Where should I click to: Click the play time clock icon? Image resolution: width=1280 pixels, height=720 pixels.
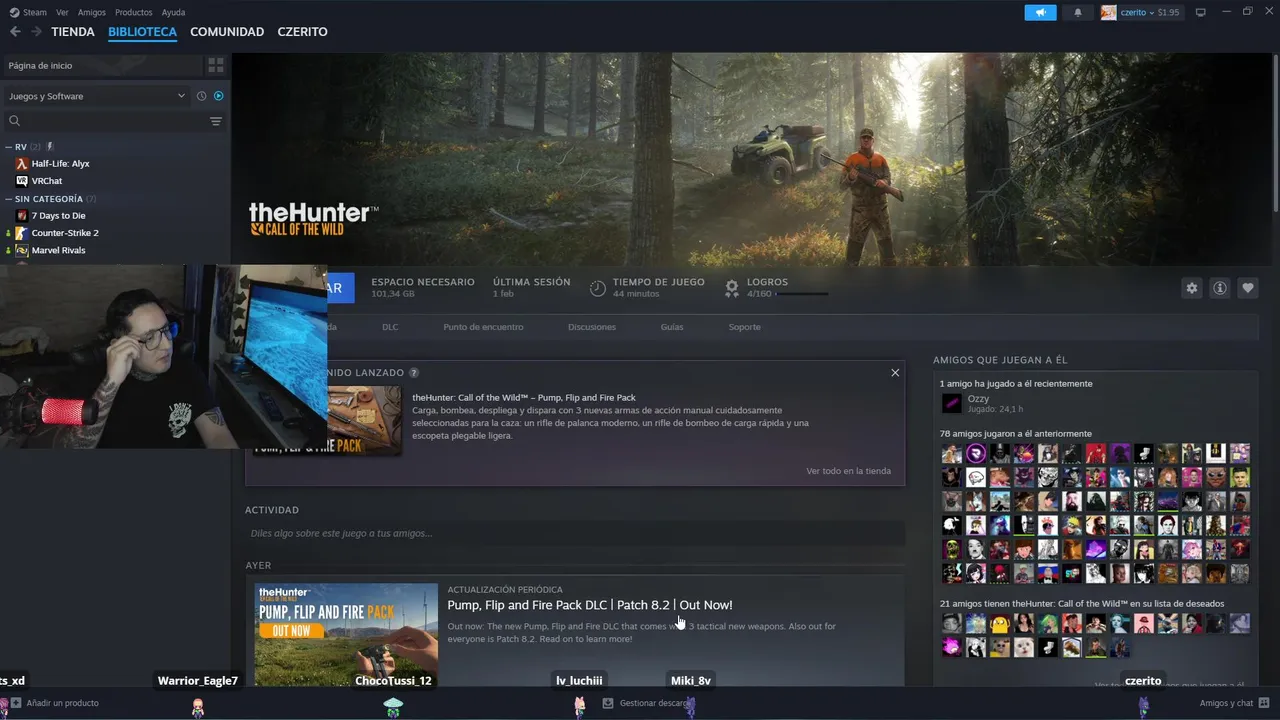[597, 288]
